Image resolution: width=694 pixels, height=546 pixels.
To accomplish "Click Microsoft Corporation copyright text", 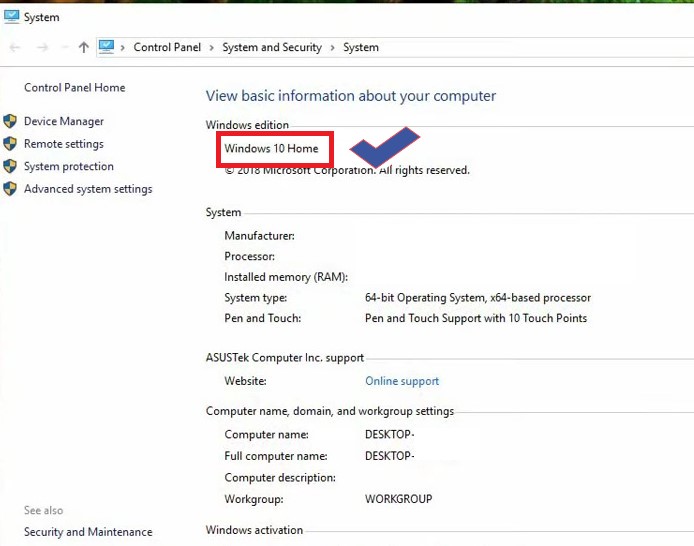I will (x=347, y=170).
